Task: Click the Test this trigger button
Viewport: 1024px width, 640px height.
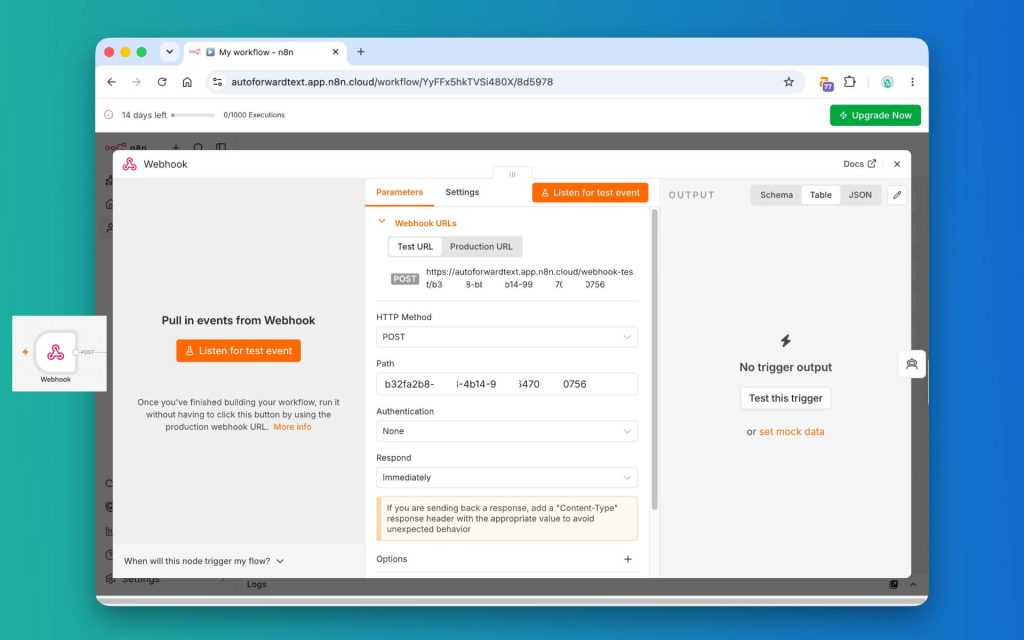Action: 785,398
